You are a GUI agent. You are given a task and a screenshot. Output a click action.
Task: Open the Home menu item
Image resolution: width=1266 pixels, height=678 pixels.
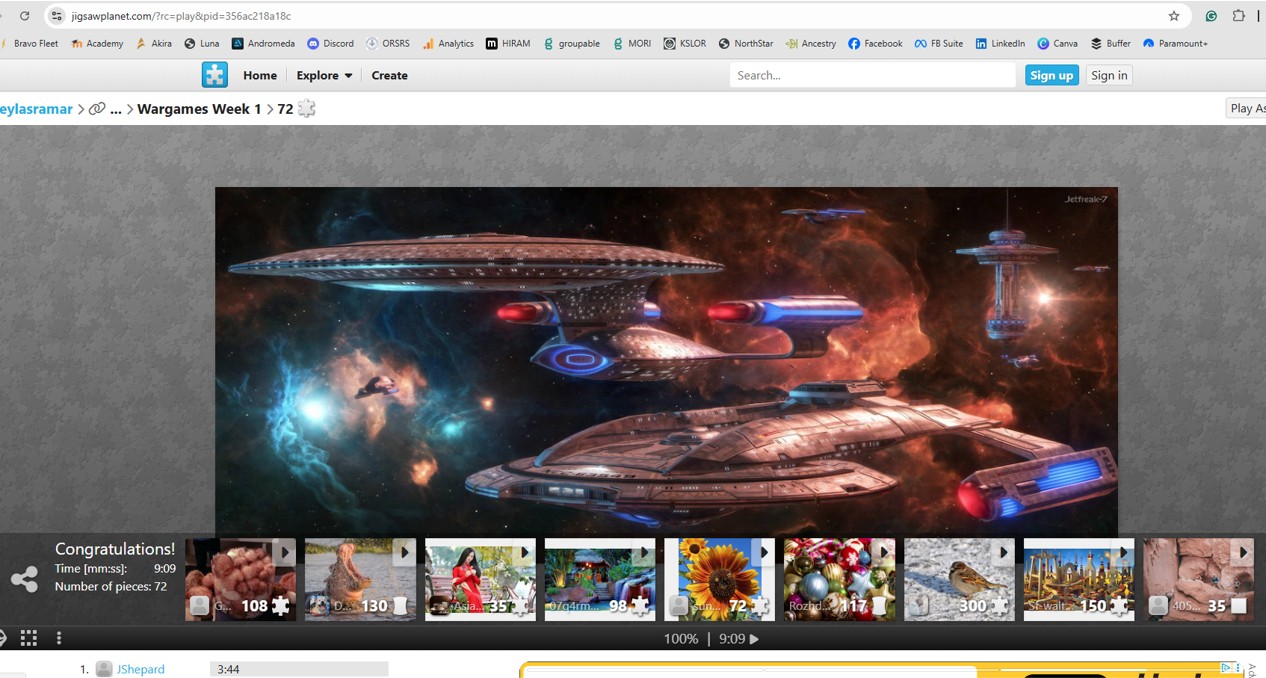tap(260, 75)
